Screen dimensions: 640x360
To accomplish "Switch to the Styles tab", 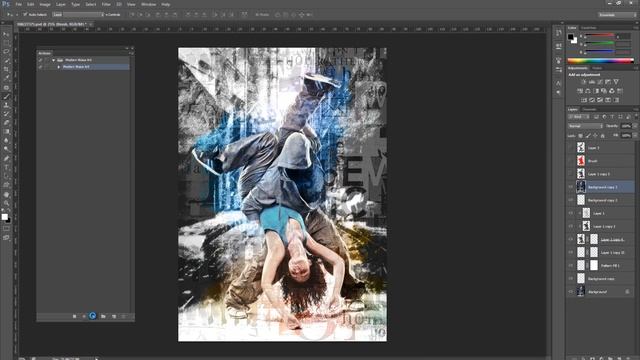I will (597, 68).
